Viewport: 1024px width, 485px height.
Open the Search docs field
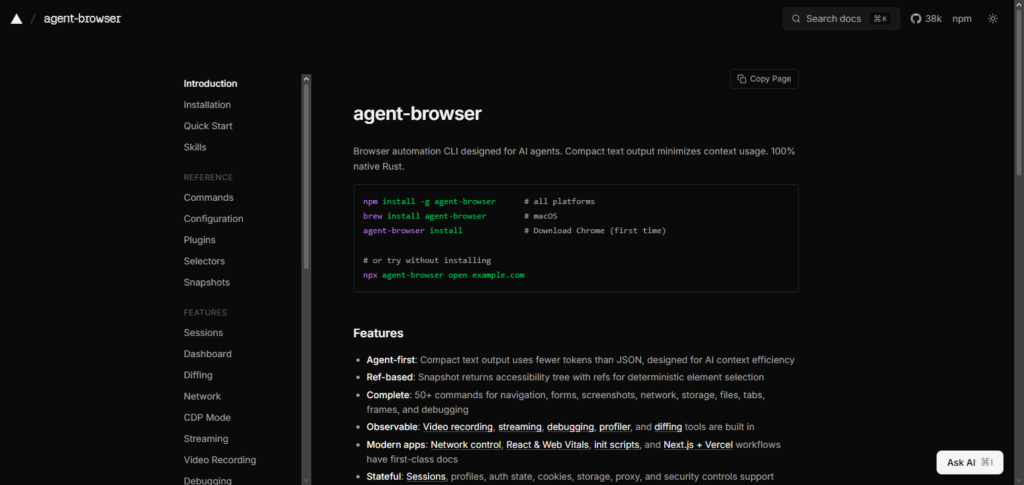tap(841, 19)
